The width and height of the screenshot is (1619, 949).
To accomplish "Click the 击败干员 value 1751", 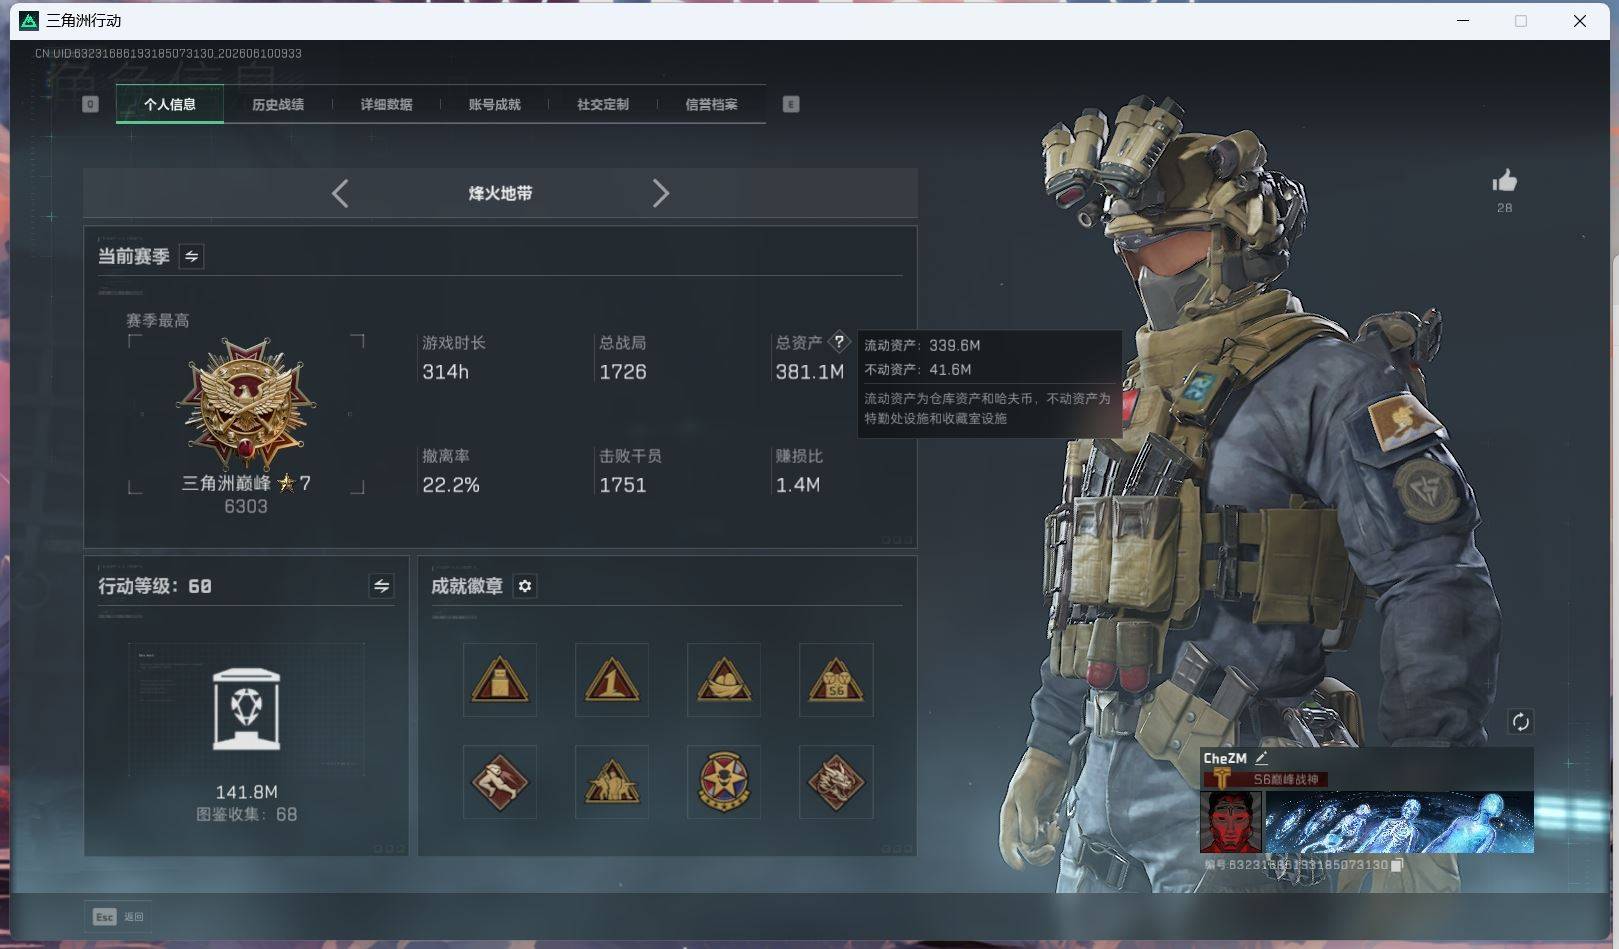I will [x=623, y=485].
